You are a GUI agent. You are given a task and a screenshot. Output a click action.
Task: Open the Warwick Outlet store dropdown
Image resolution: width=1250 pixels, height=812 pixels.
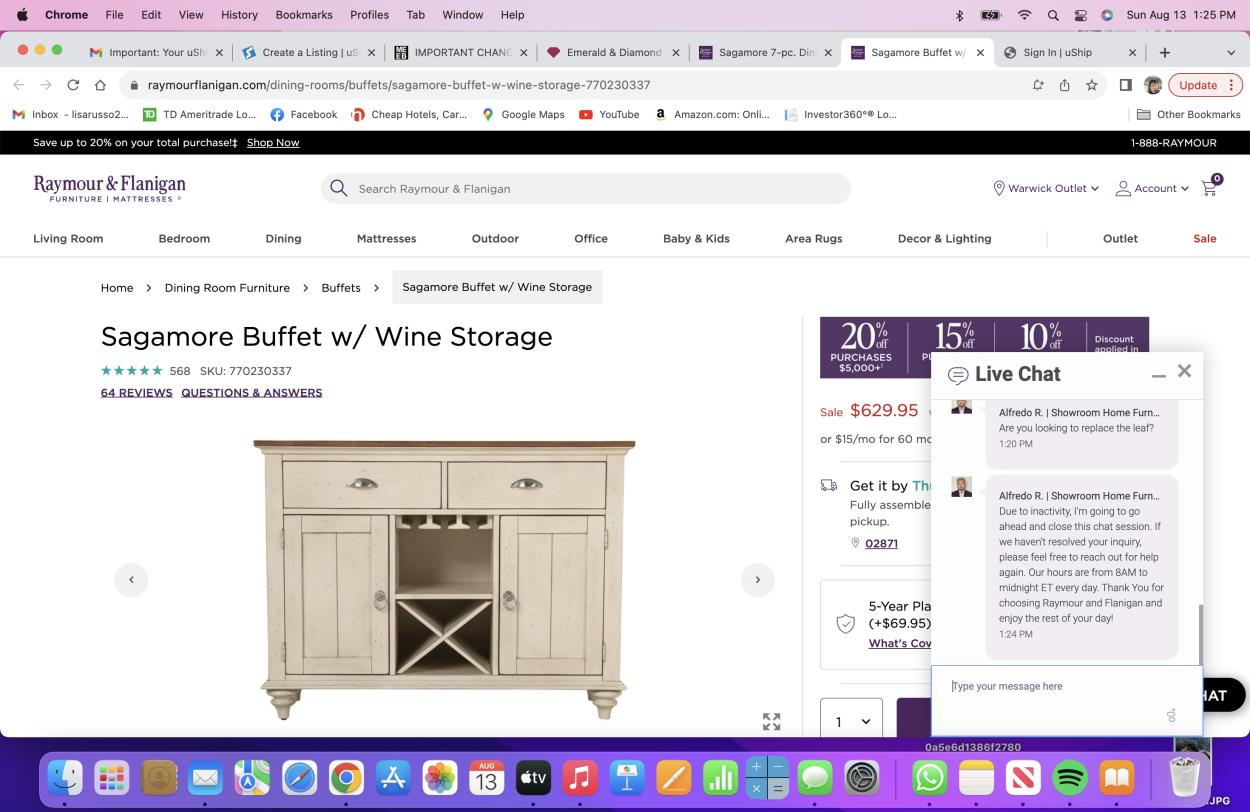tap(1046, 188)
